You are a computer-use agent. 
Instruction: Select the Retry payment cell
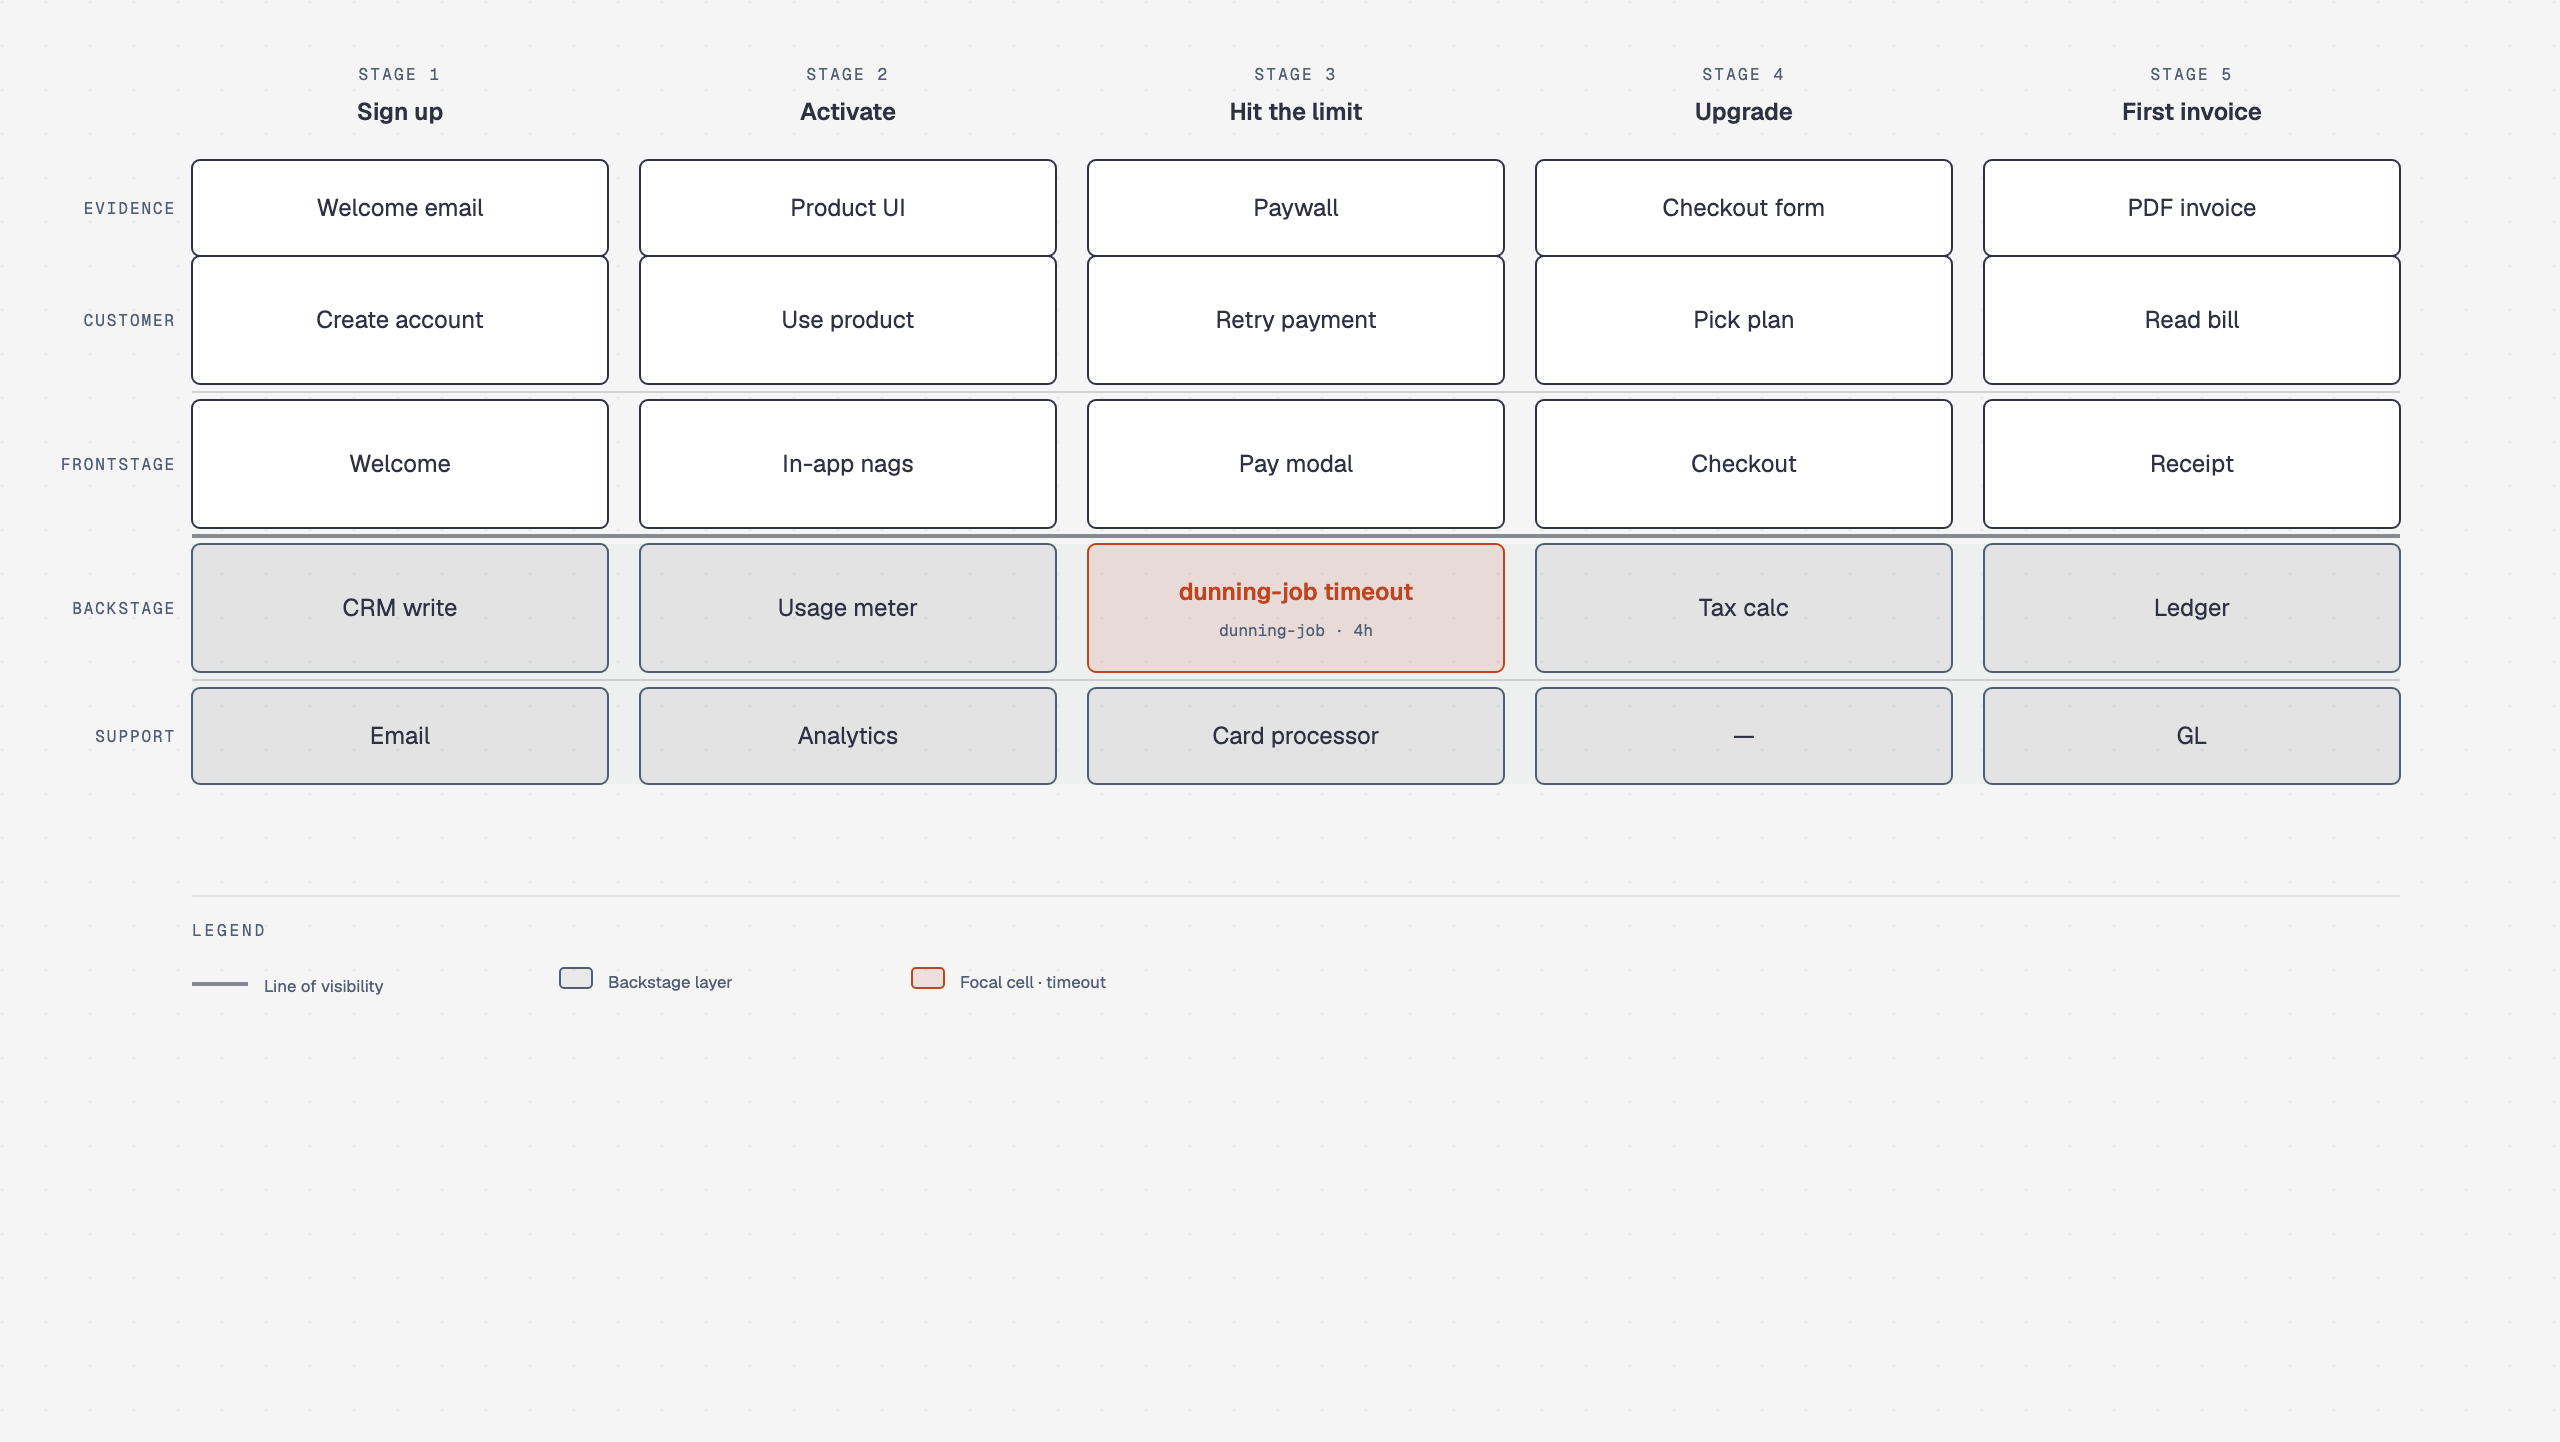tap(1296, 320)
